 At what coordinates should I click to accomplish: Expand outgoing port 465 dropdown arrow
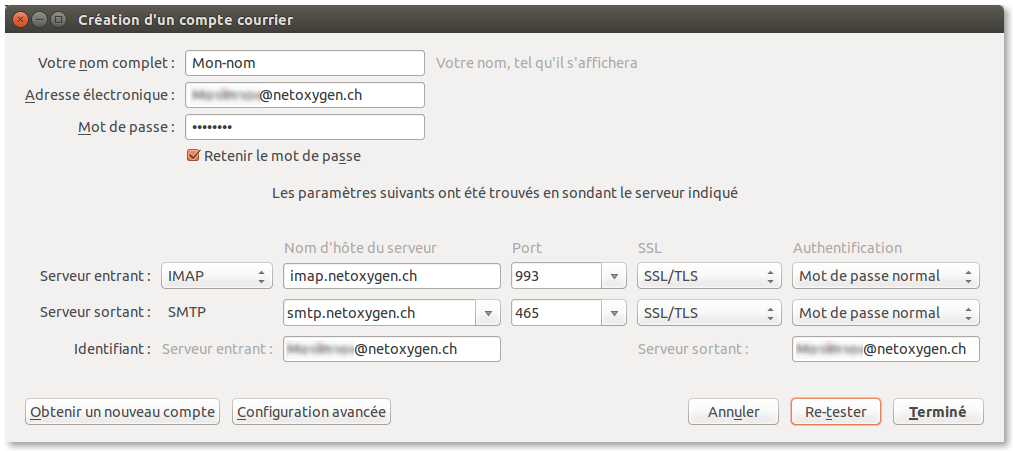[614, 313]
